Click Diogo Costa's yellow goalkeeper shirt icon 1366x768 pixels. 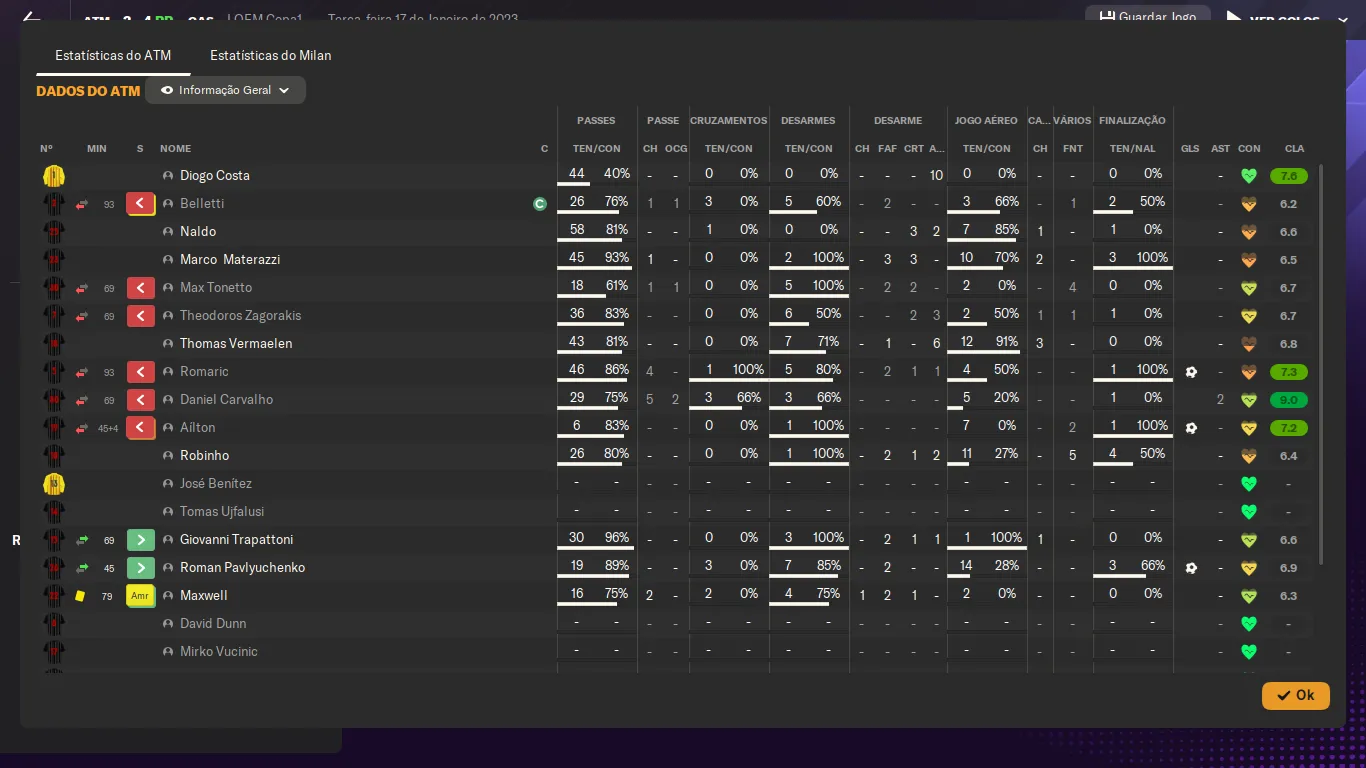[53, 176]
